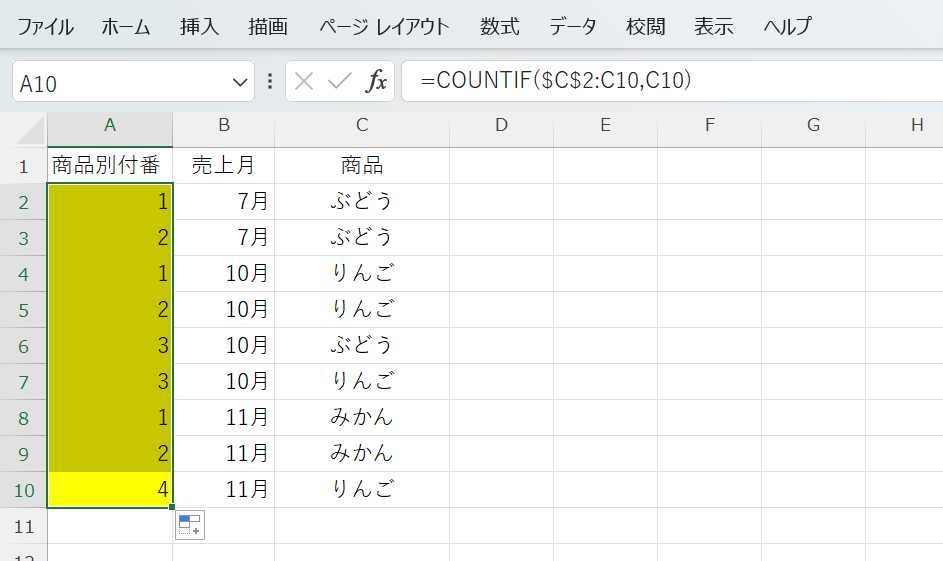This screenshot has height=561, width=943.
Task: Click the みかん cell in row 8
Action: pos(361,417)
